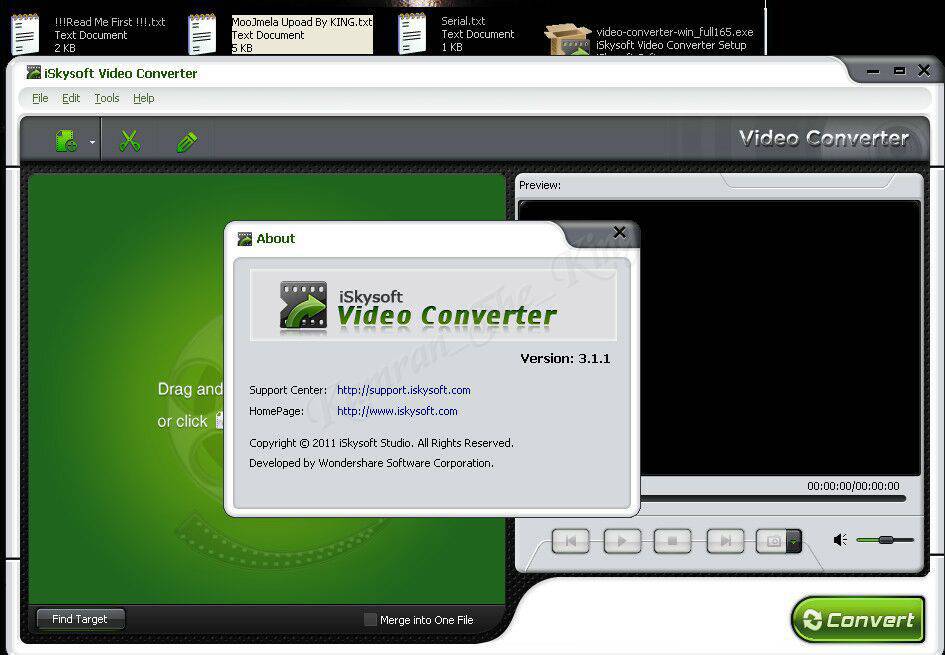
Task: Minimize the iSkysoft Video Converter window
Action: 873,71
